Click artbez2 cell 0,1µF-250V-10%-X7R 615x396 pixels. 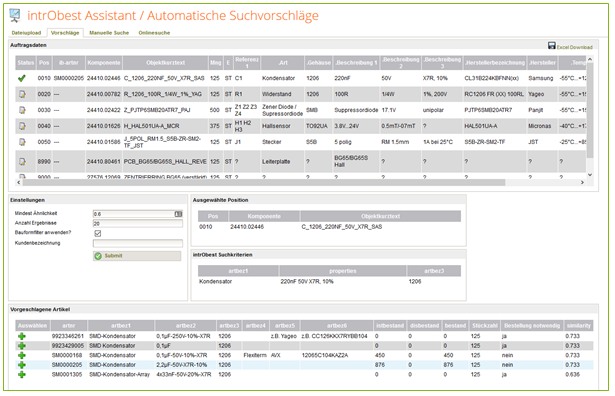point(183,336)
